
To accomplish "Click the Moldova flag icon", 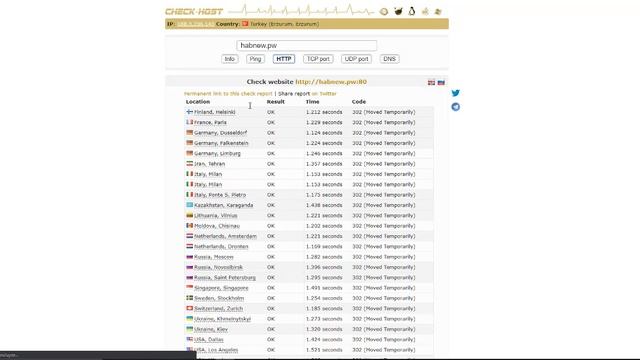I will pos(189,225).
